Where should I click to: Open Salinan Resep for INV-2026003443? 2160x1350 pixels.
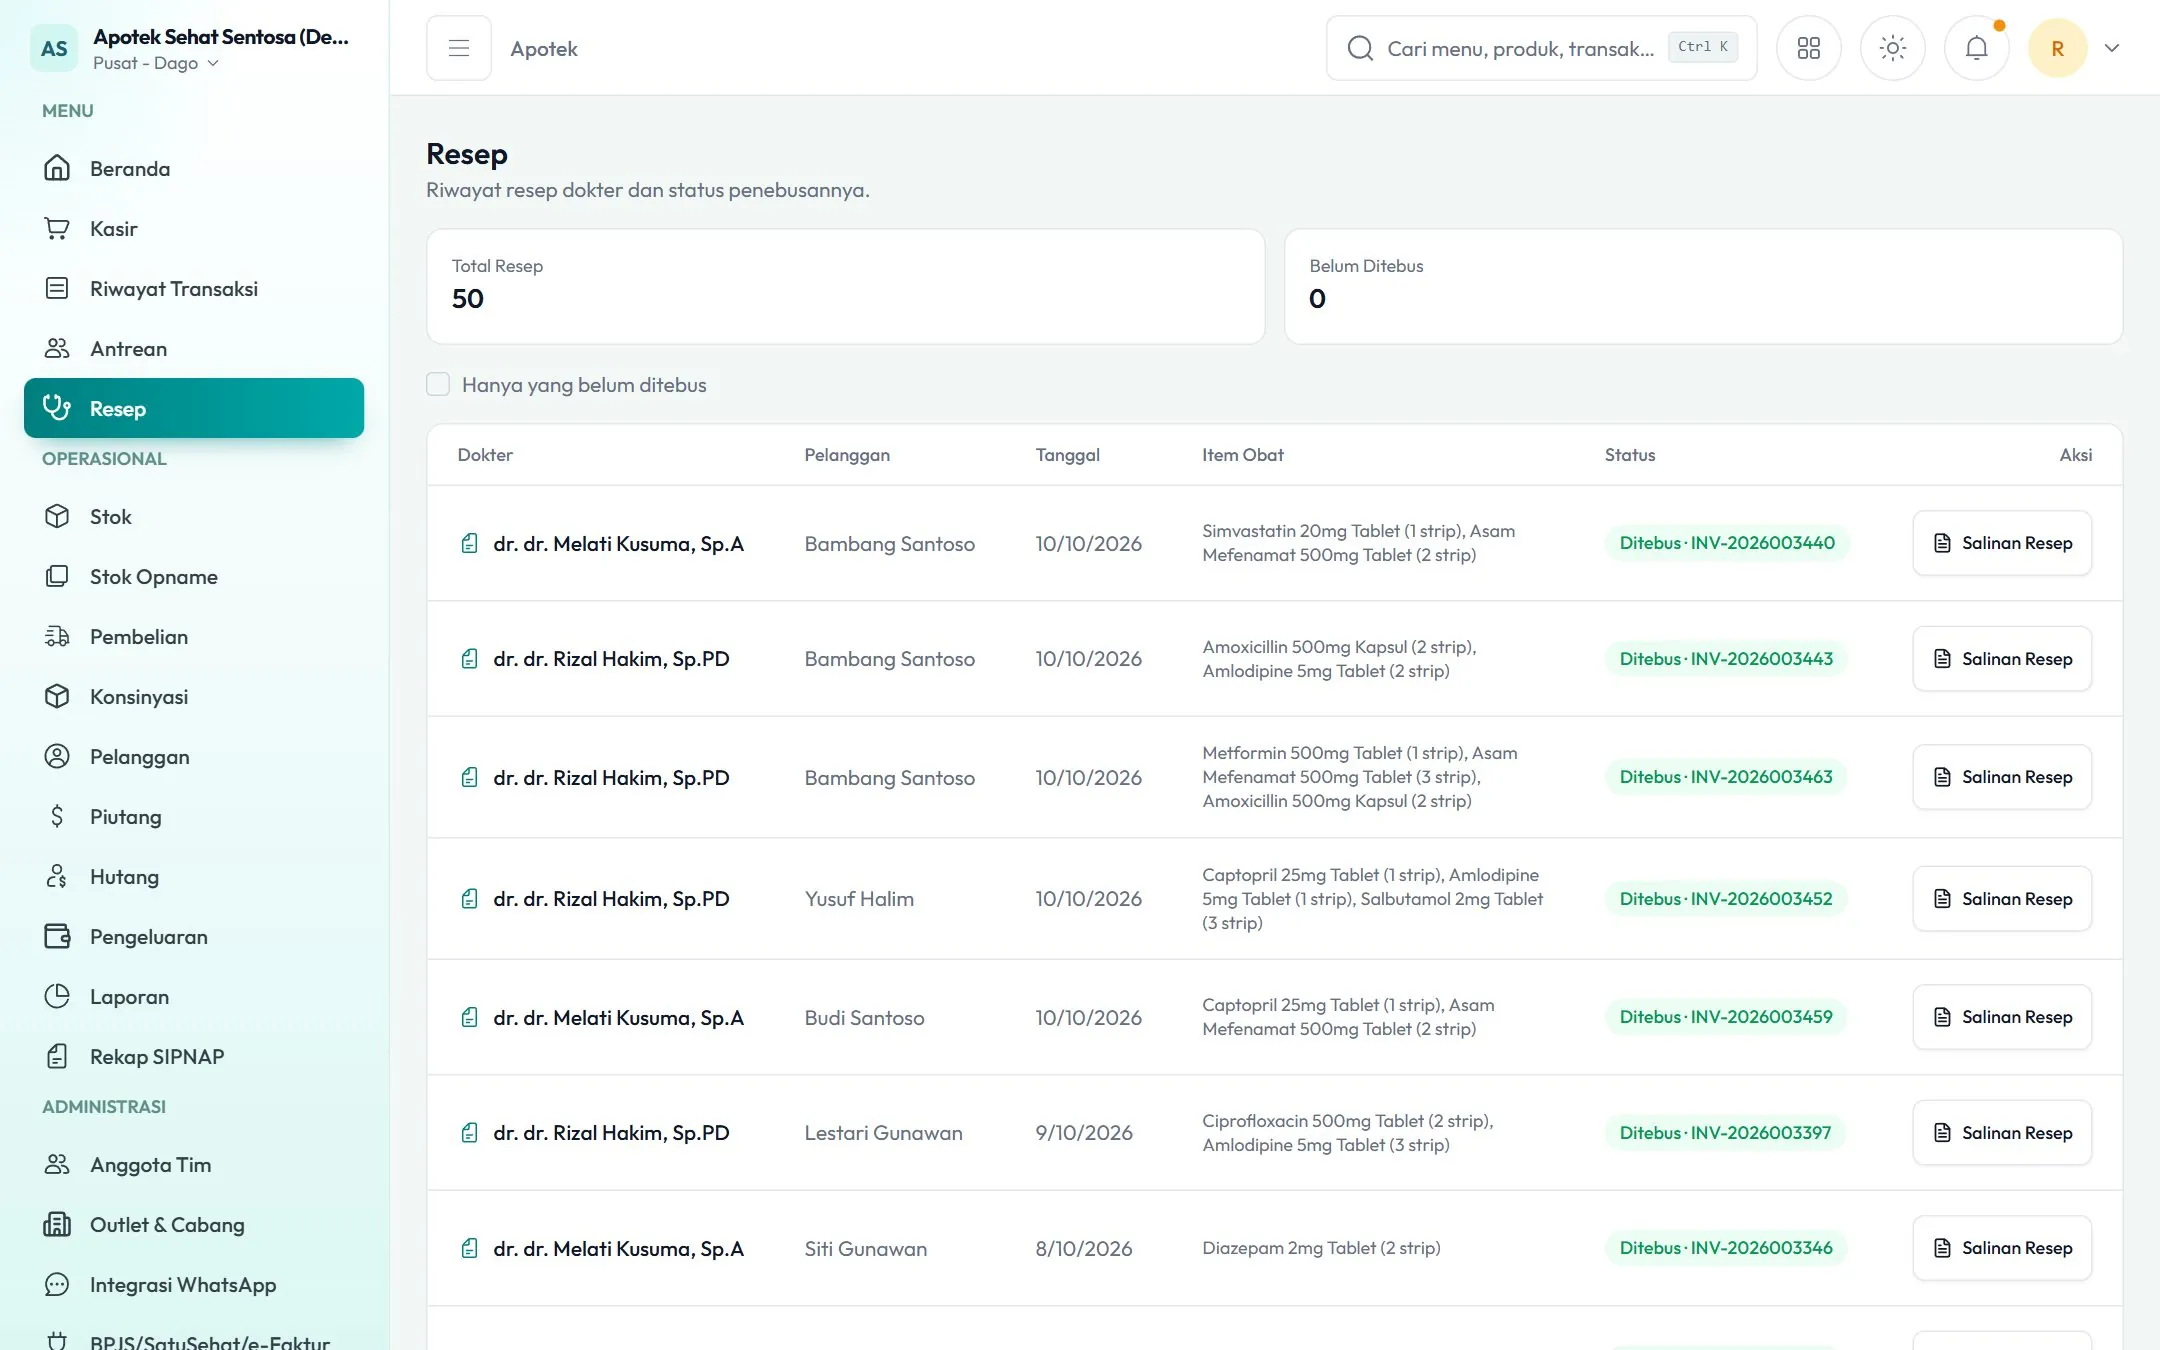tap(2002, 659)
